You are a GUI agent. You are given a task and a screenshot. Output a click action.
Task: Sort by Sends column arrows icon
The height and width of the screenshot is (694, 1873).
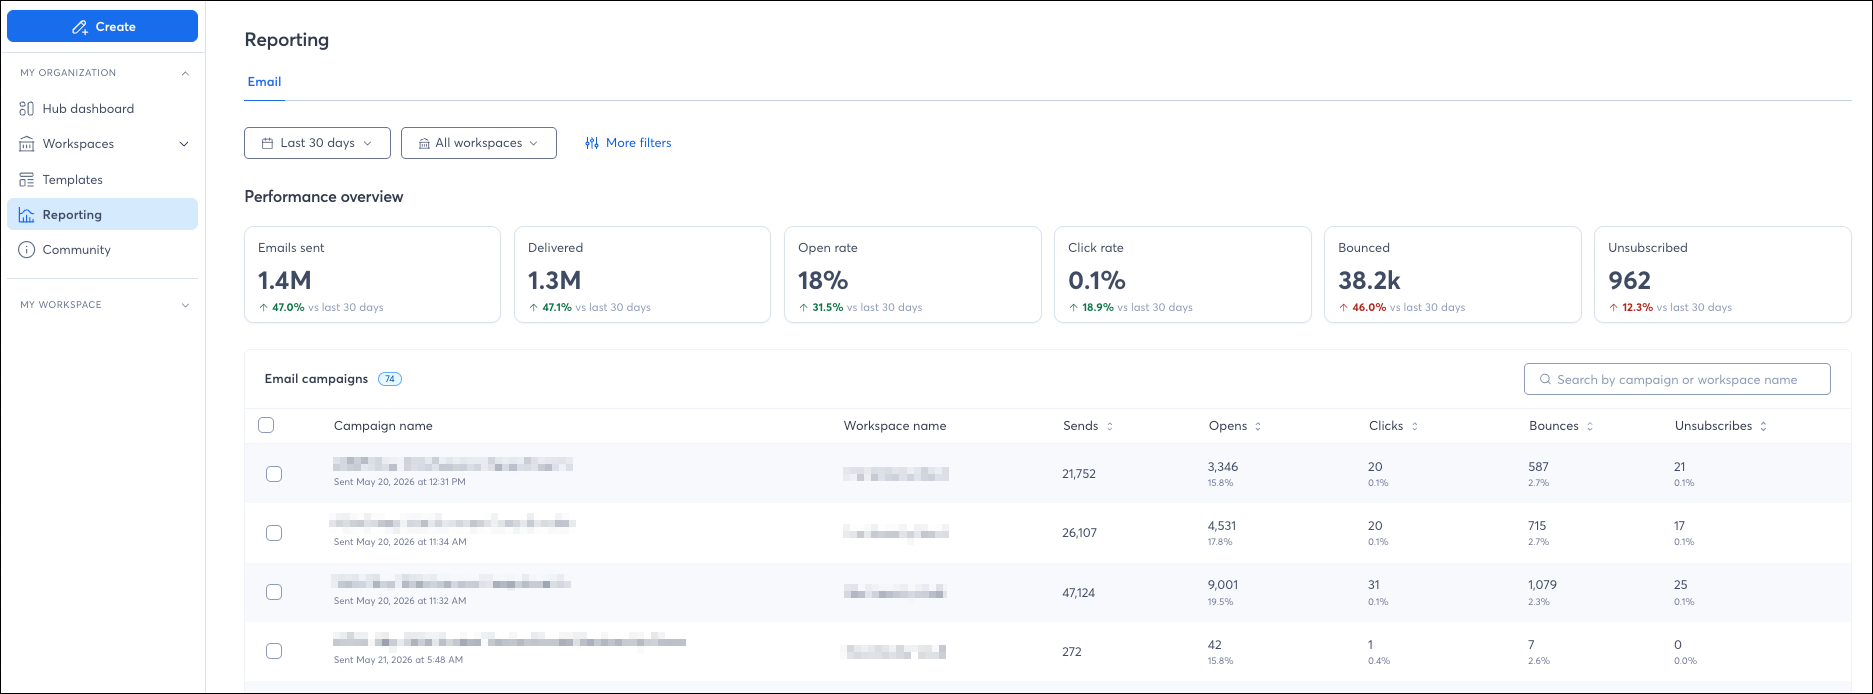coord(1110,426)
